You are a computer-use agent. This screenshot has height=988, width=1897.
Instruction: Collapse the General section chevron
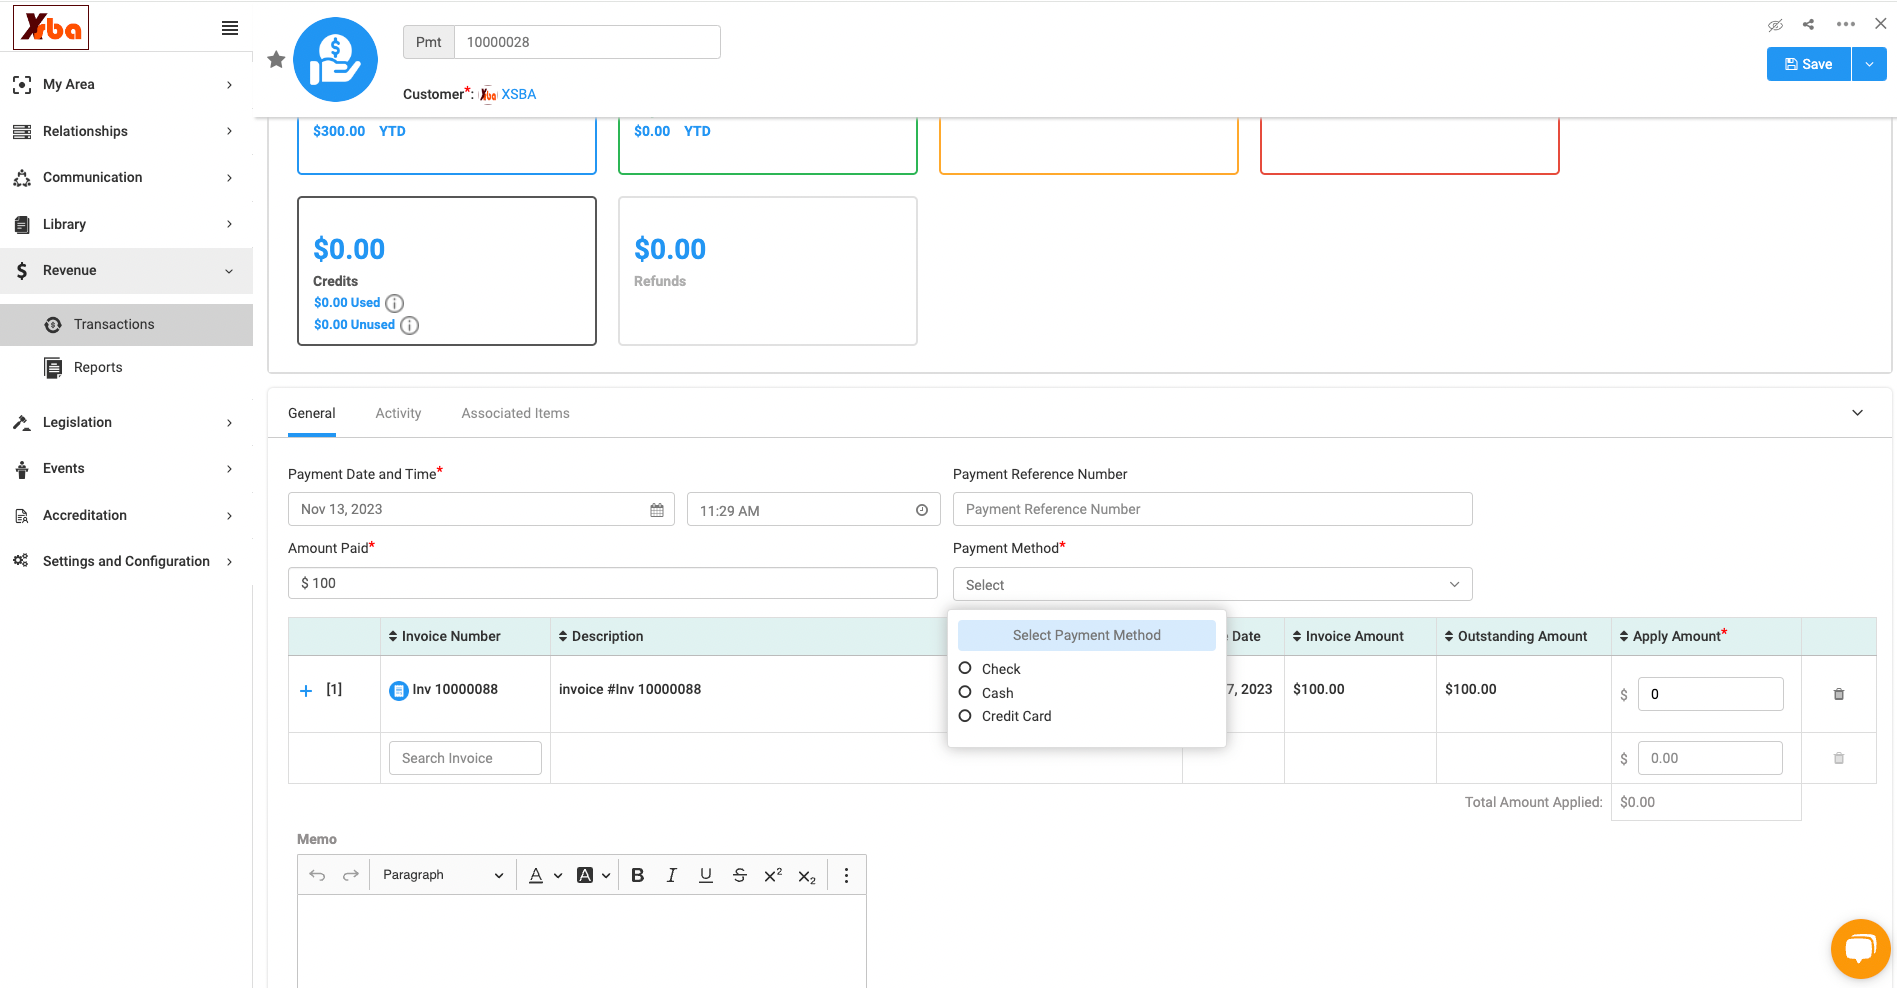(1857, 413)
